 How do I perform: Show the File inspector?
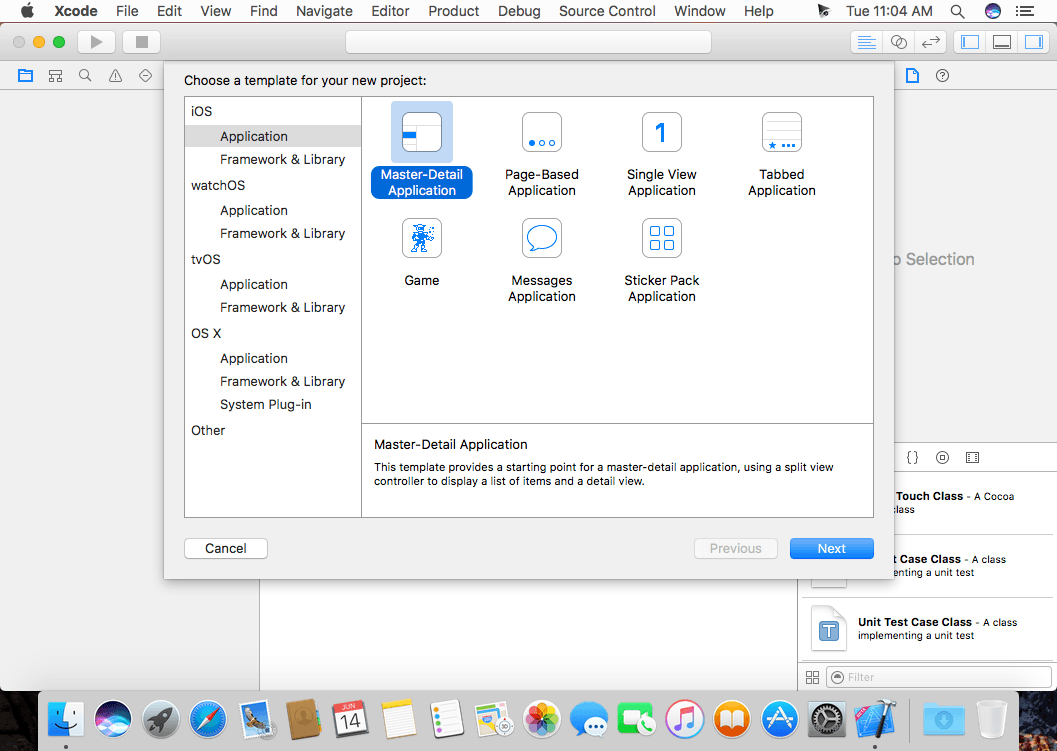[x=912, y=76]
